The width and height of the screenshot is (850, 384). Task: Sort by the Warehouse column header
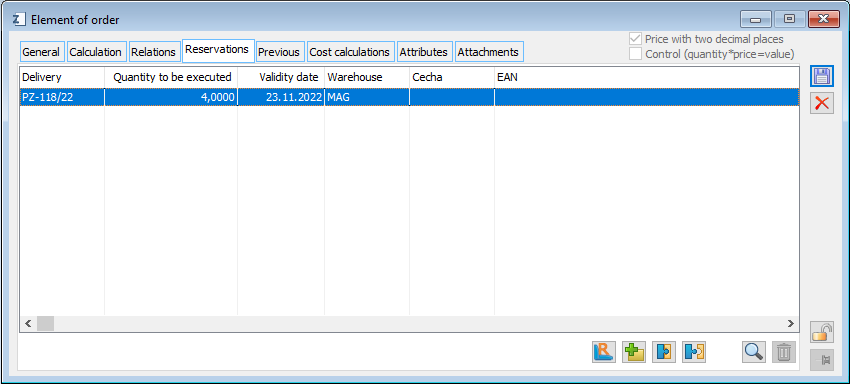click(367, 78)
